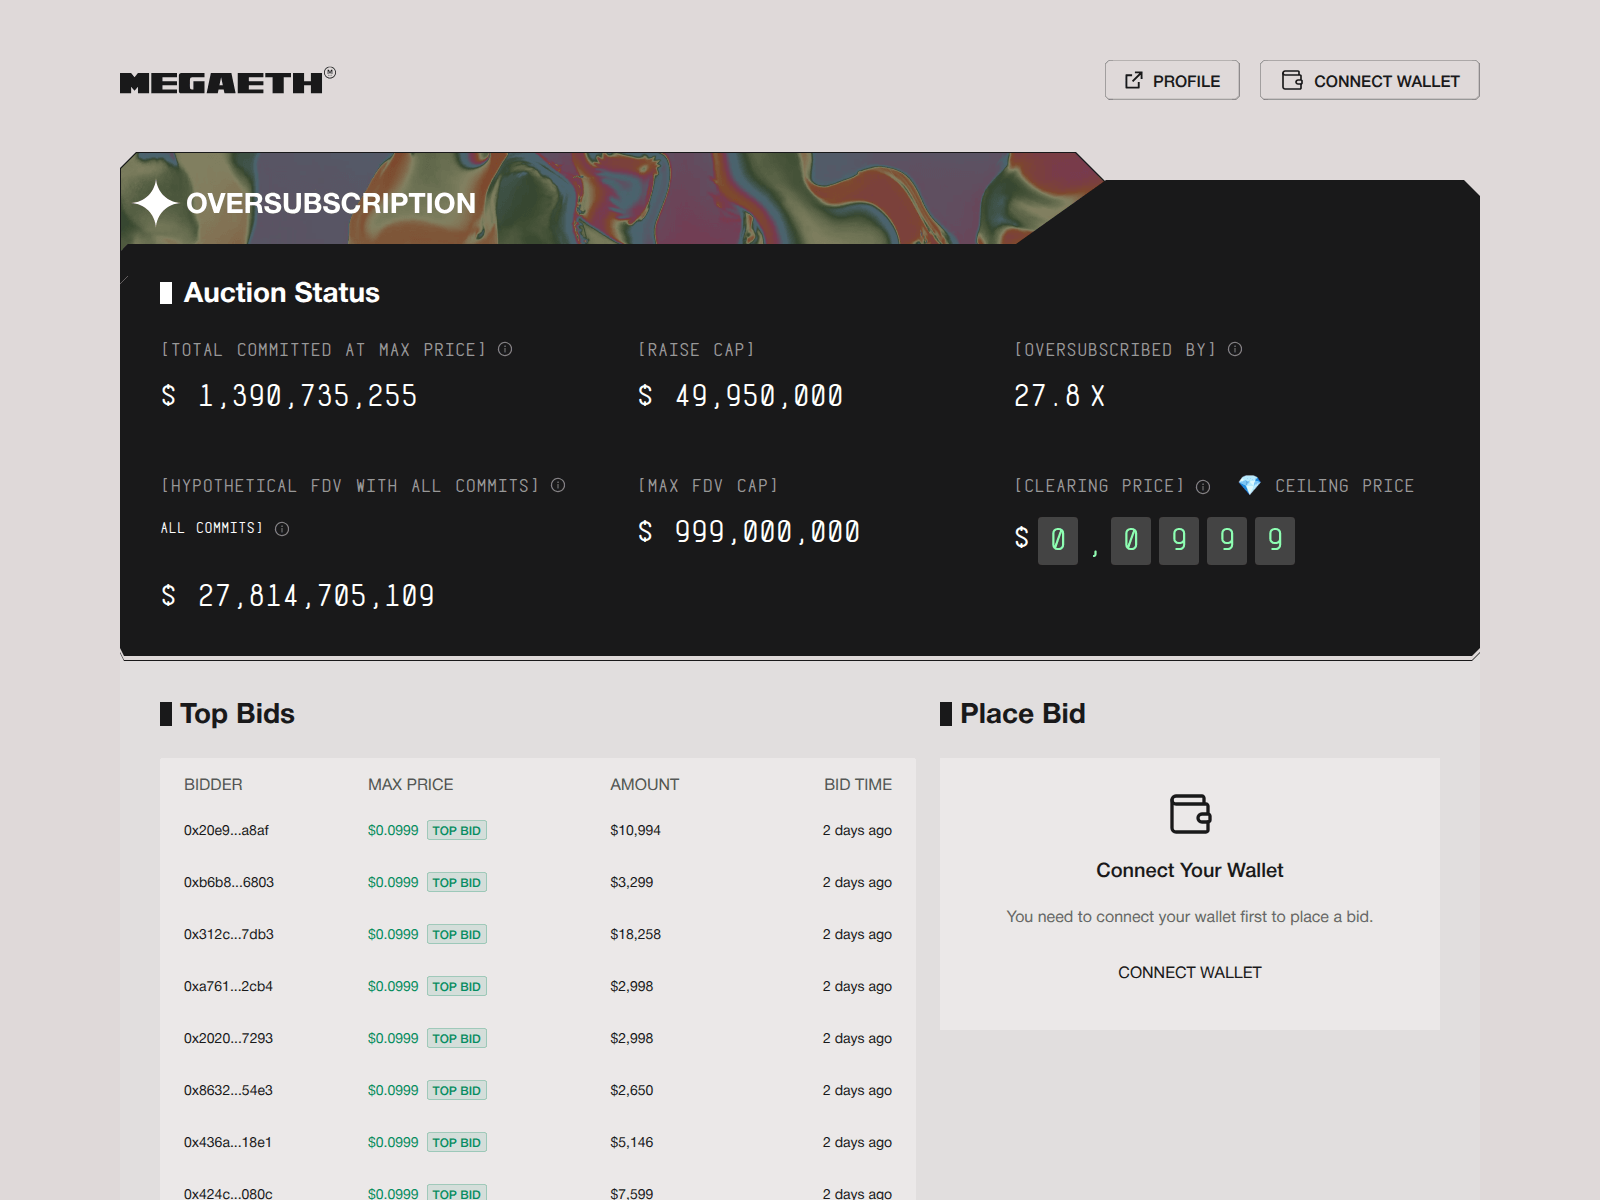1600x1200 pixels.
Task: Click the $2,650 bid amount
Action: tap(632, 1090)
